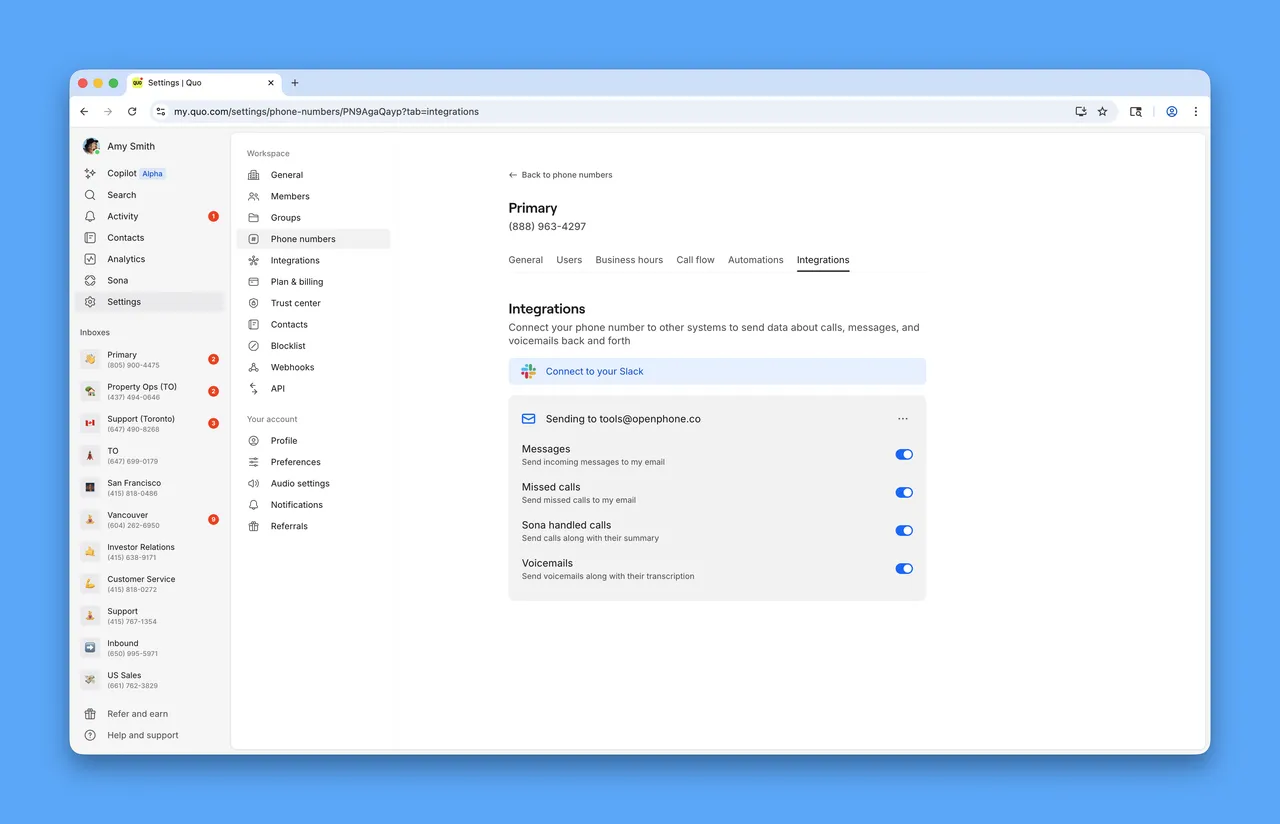
Task: Open the workspace Contacts settings item
Action: tap(313, 324)
